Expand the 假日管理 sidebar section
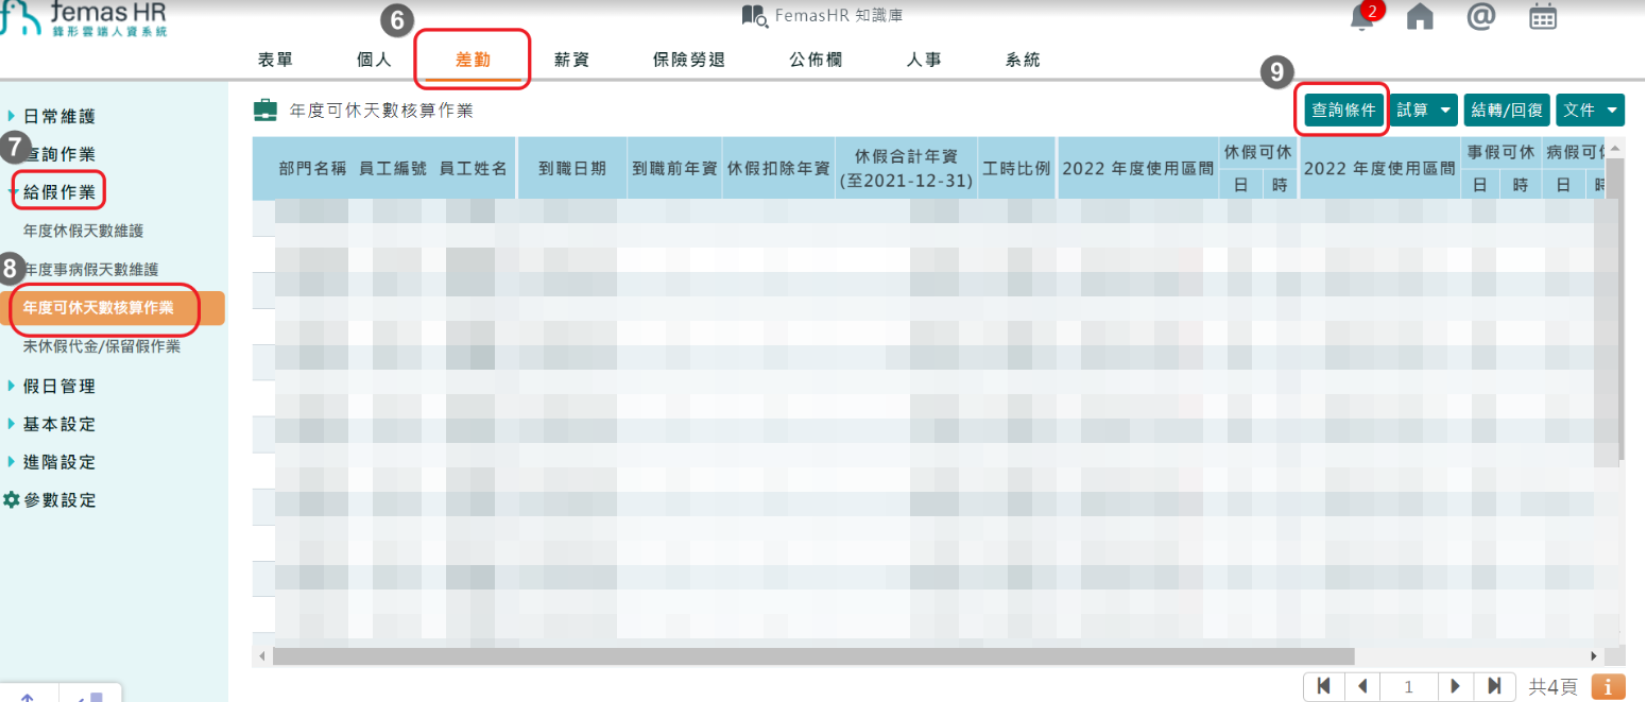 click(59, 386)
